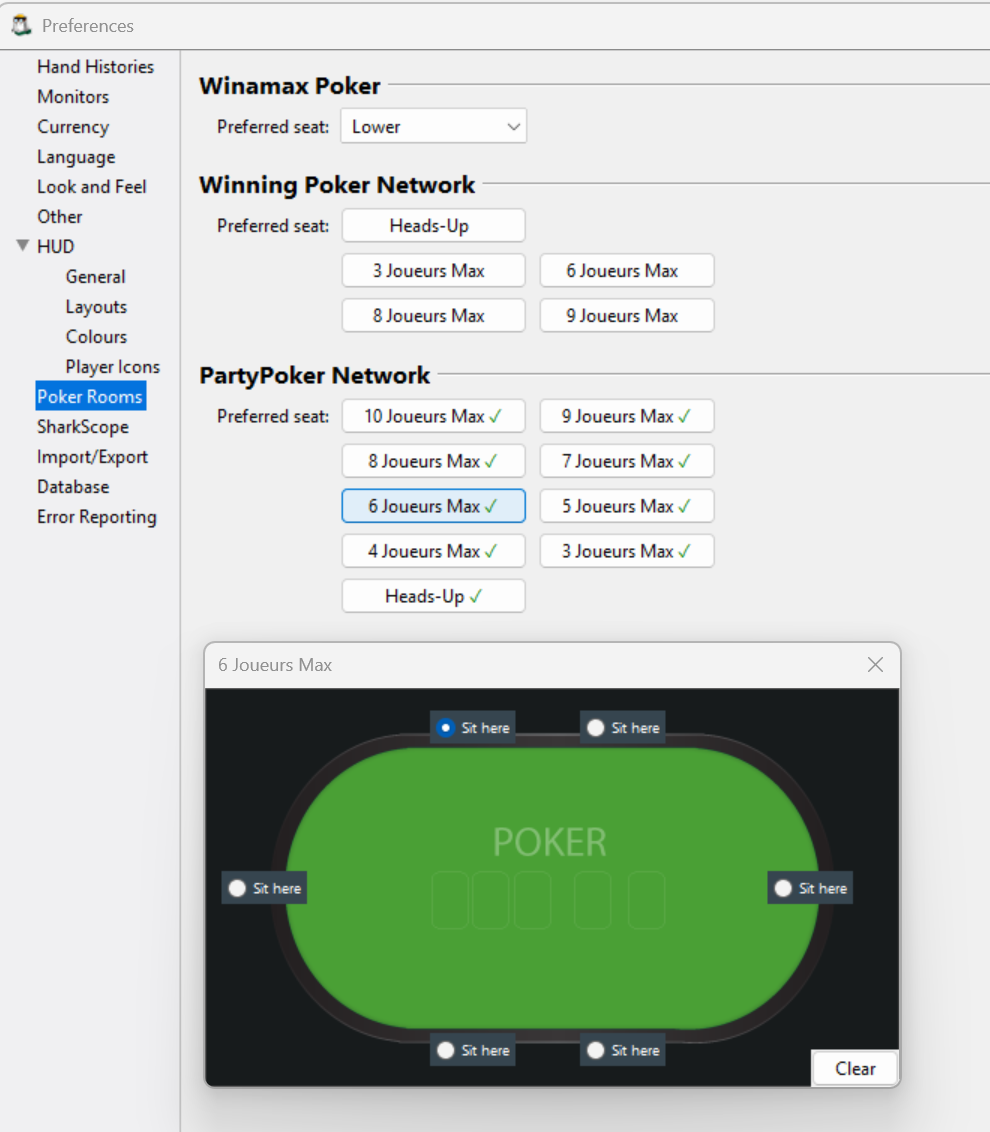Click PartyPoker 4 Joueurs Max button

(433, 551)
